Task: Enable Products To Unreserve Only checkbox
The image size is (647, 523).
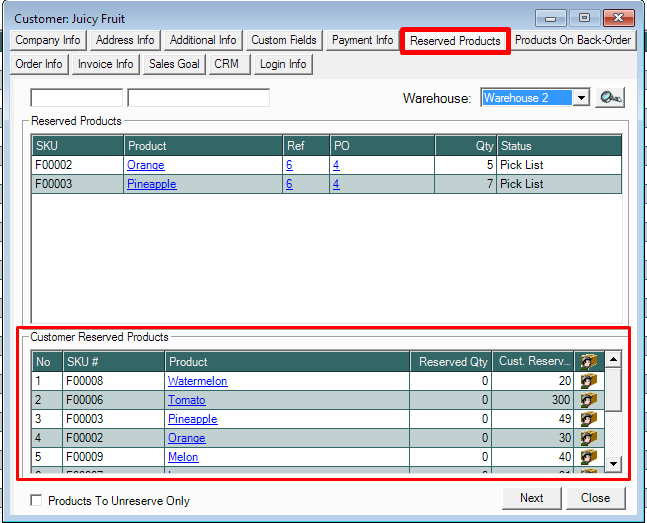Action: 37,501
